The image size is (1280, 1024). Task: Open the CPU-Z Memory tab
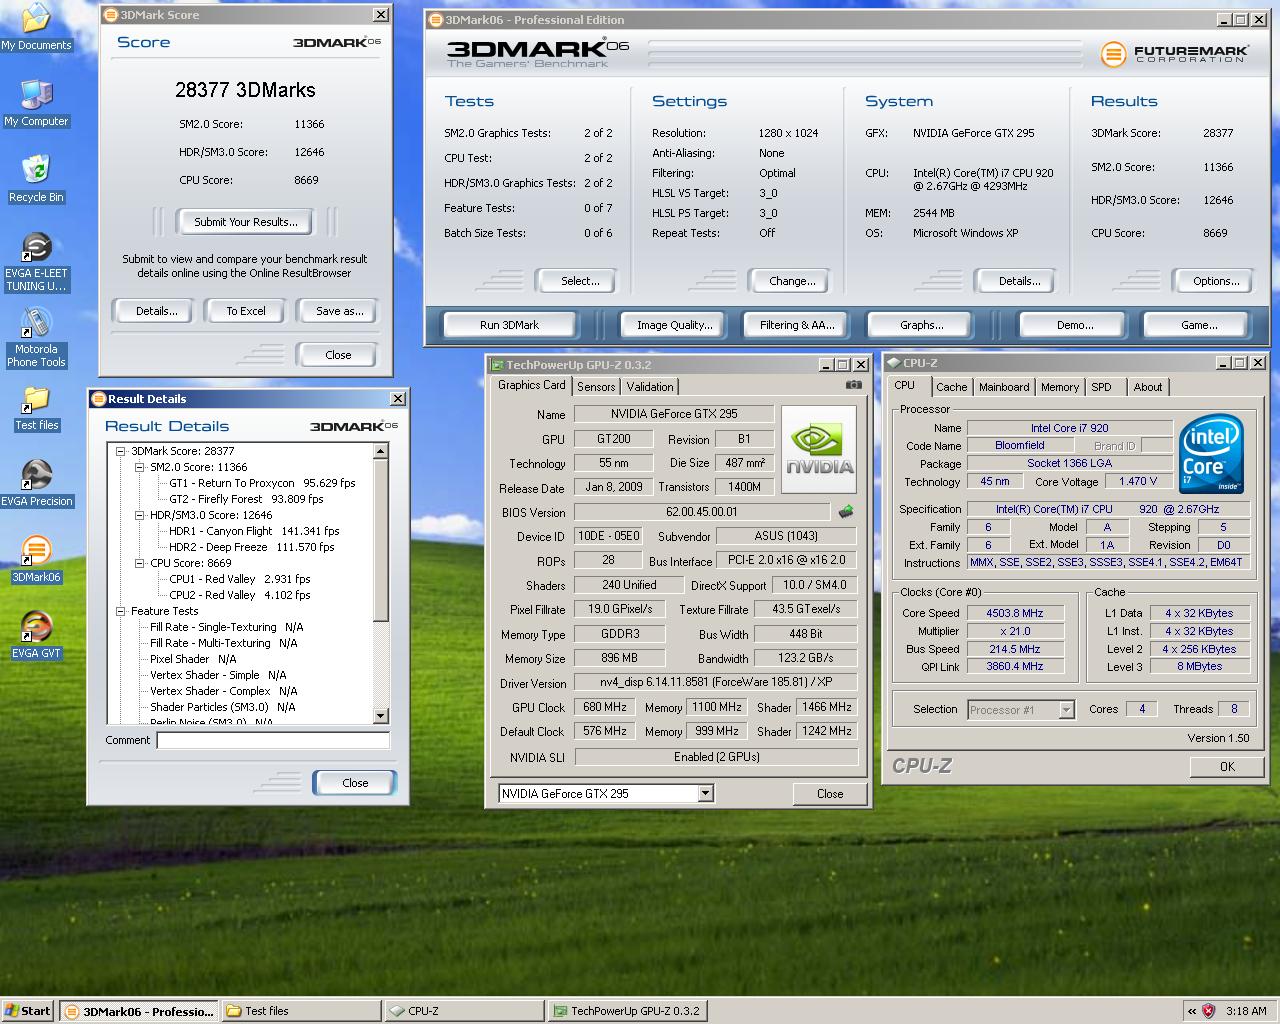pyautogui.click(x=1060, y=387)
